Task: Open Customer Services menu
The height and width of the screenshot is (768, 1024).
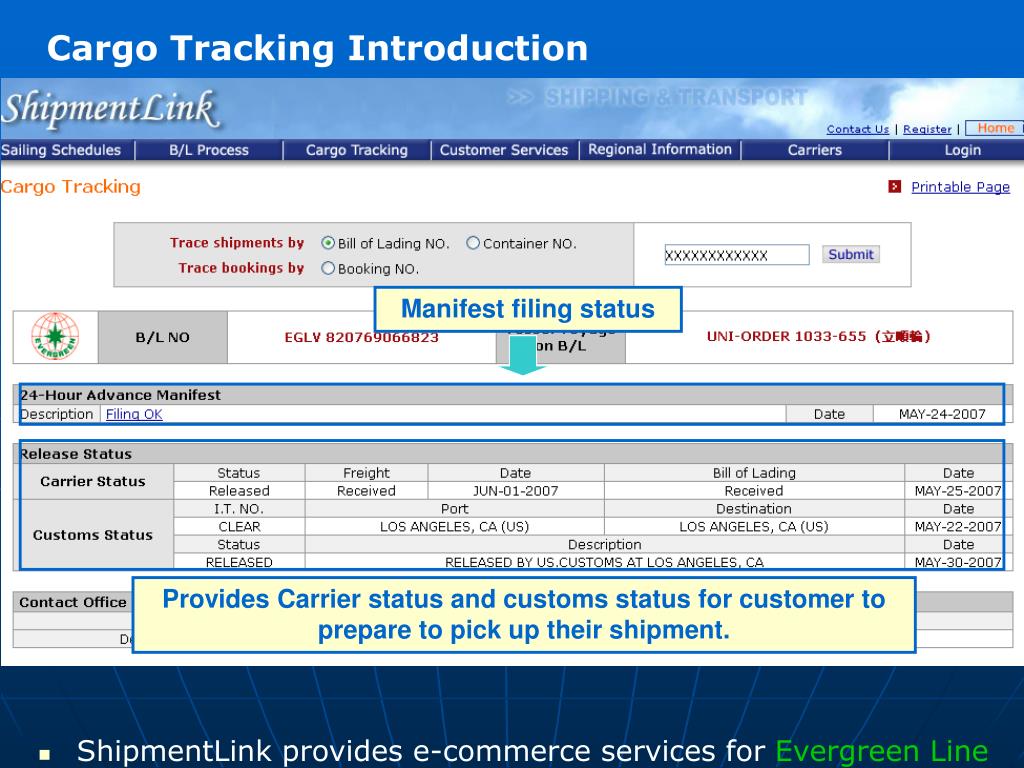Action: pyautogui.click(x=504, y=150)
